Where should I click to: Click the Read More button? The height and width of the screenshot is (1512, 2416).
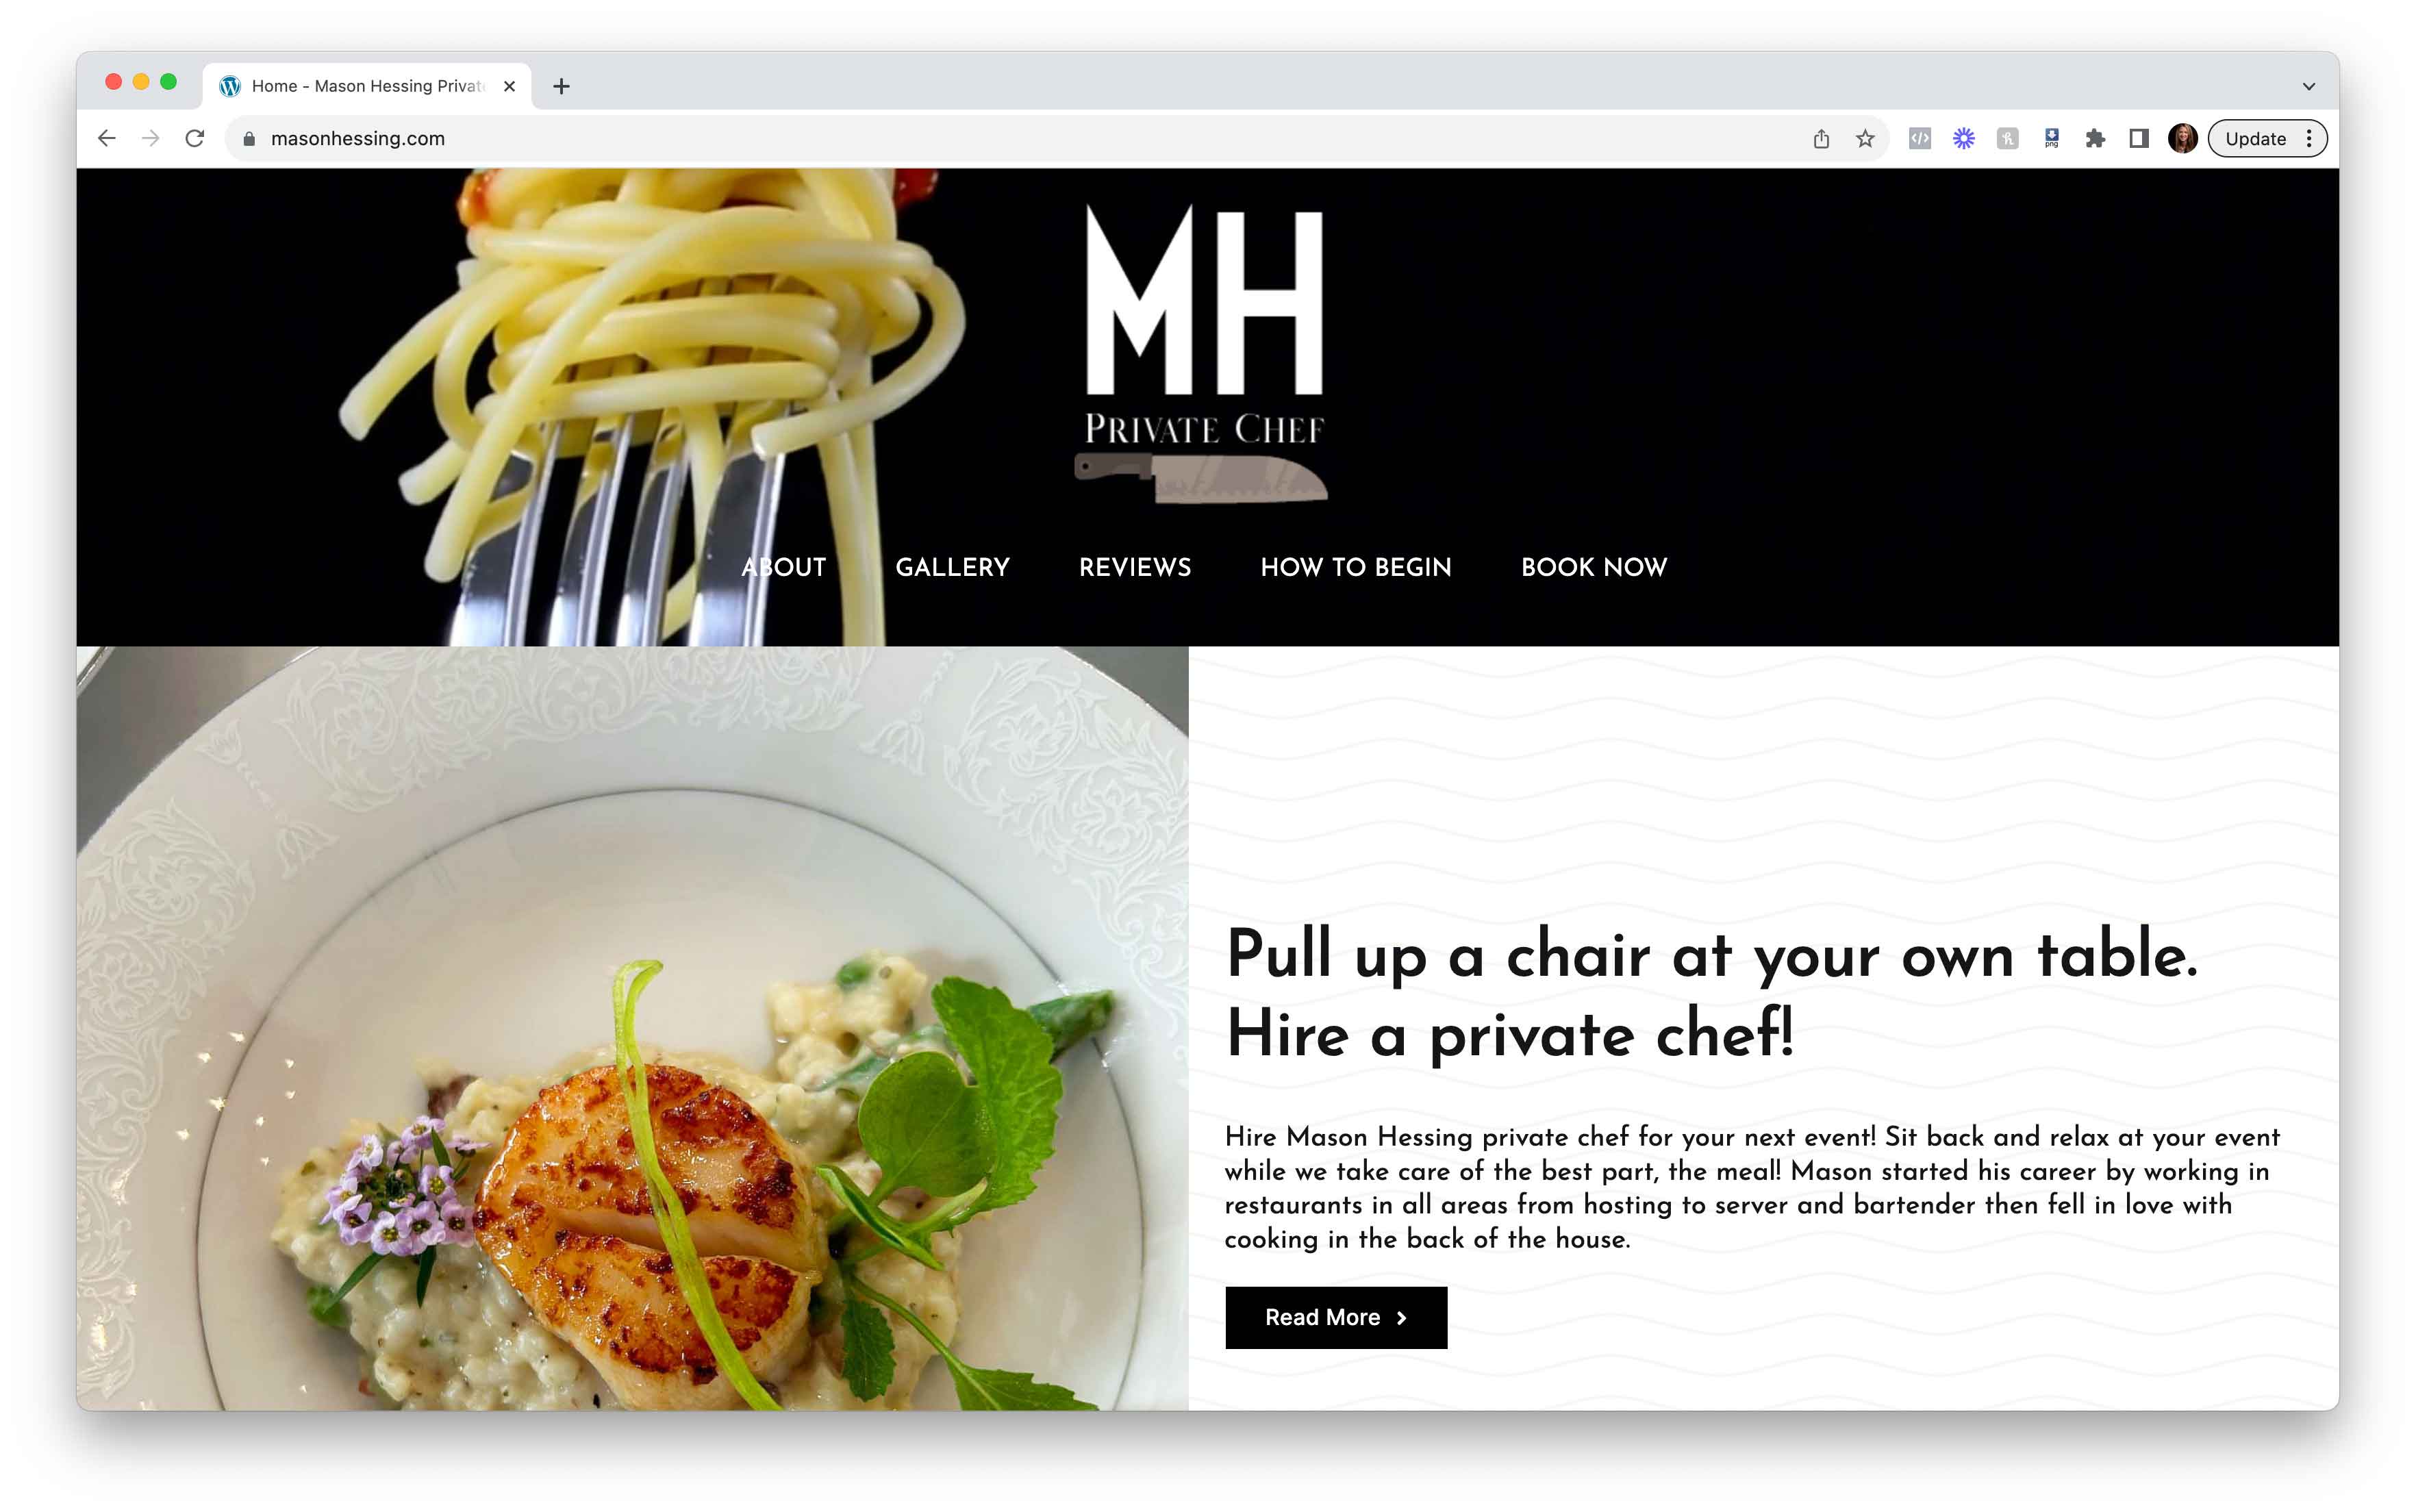click(1336, 1317)
